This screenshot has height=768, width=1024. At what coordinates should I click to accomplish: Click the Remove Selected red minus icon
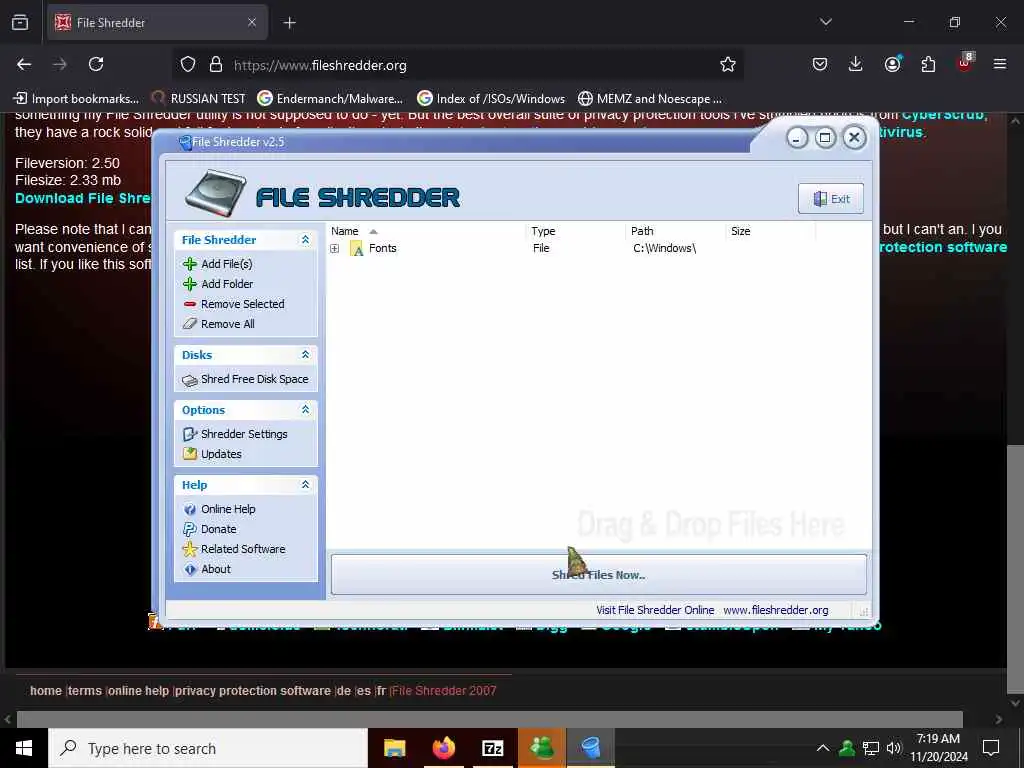(190, 304)
